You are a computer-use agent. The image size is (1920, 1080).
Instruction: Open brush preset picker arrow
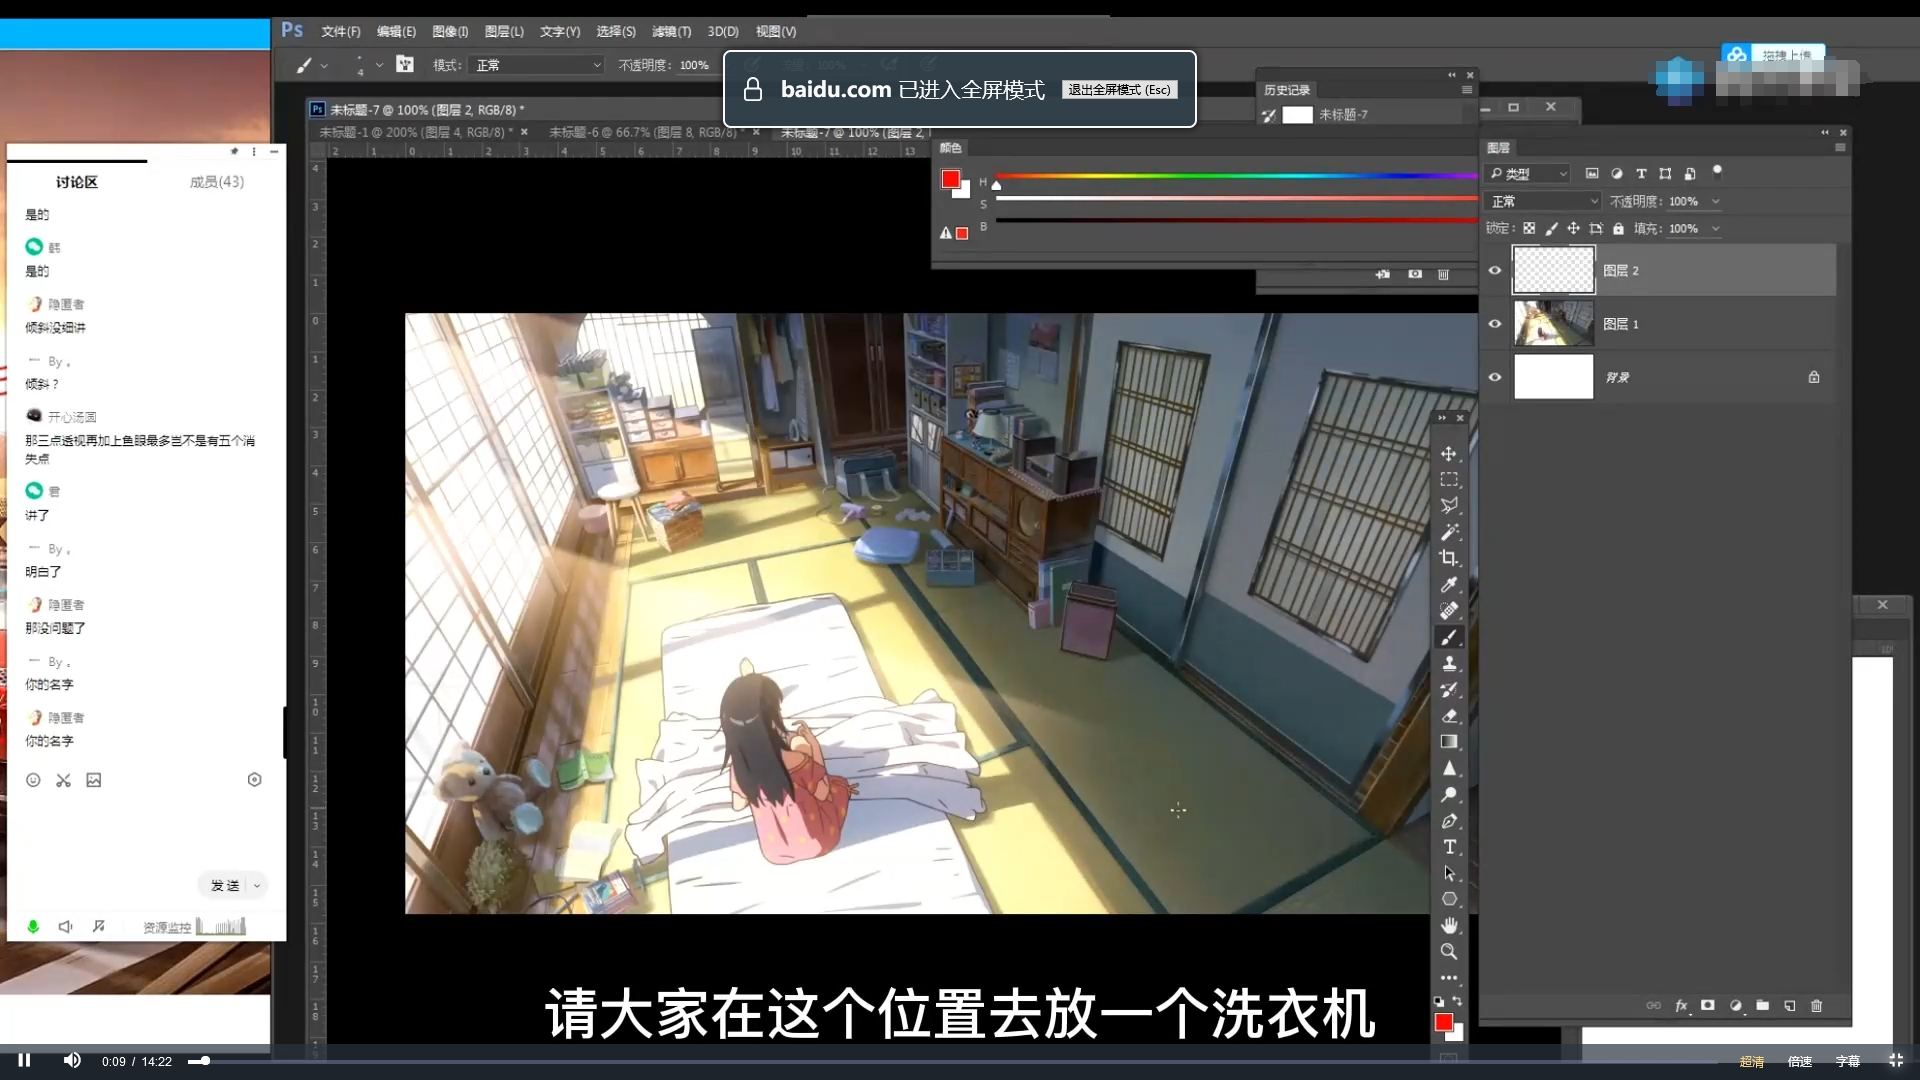point(379,65)
